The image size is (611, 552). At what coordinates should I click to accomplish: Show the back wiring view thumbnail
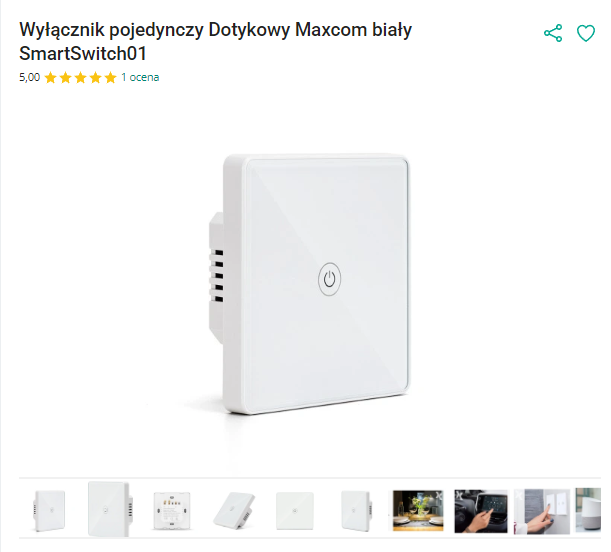coord(172,510)
